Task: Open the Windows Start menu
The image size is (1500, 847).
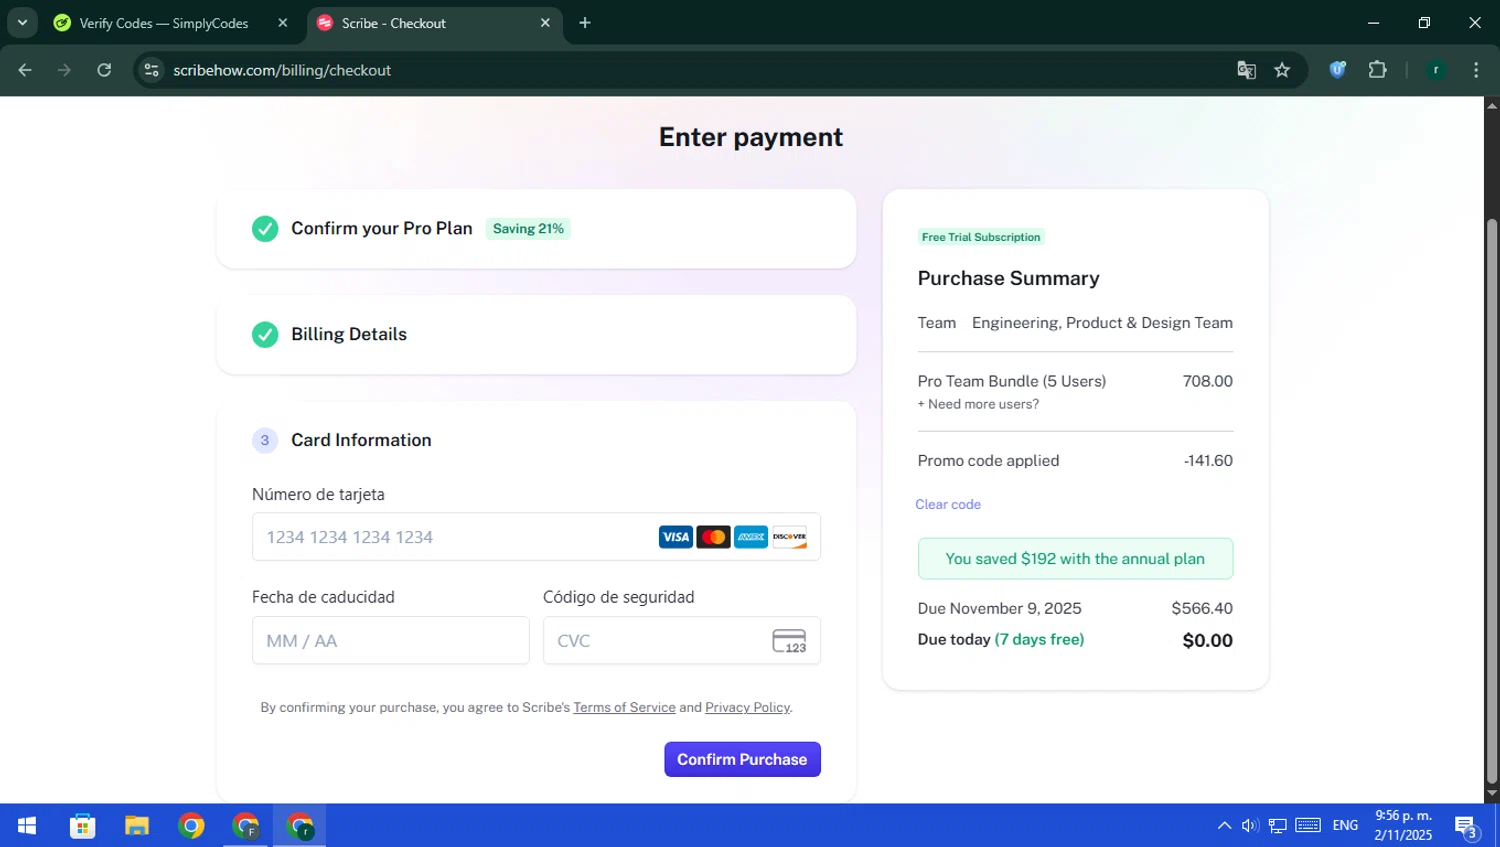Action: [x=27, y=826]
